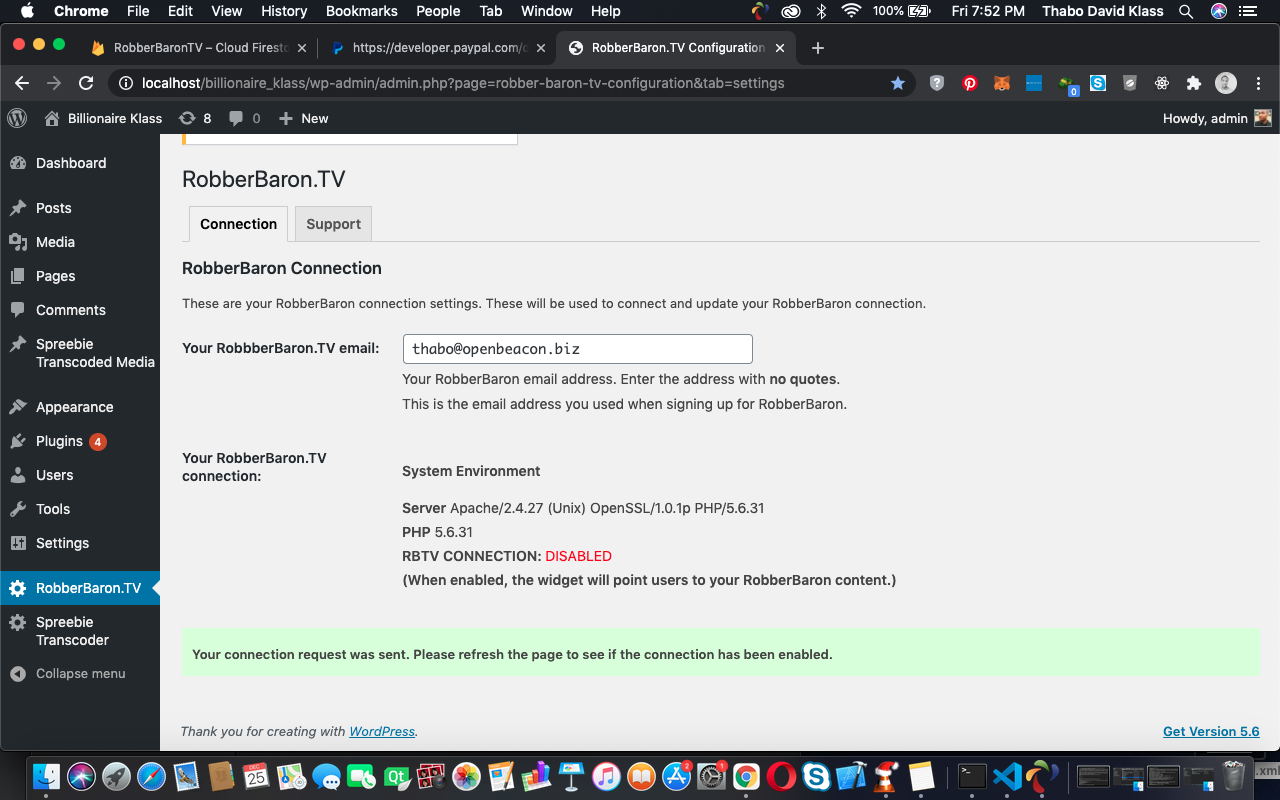Open Opera browser in Dock
Screen dimensions: 1280x800
(781, 776)
